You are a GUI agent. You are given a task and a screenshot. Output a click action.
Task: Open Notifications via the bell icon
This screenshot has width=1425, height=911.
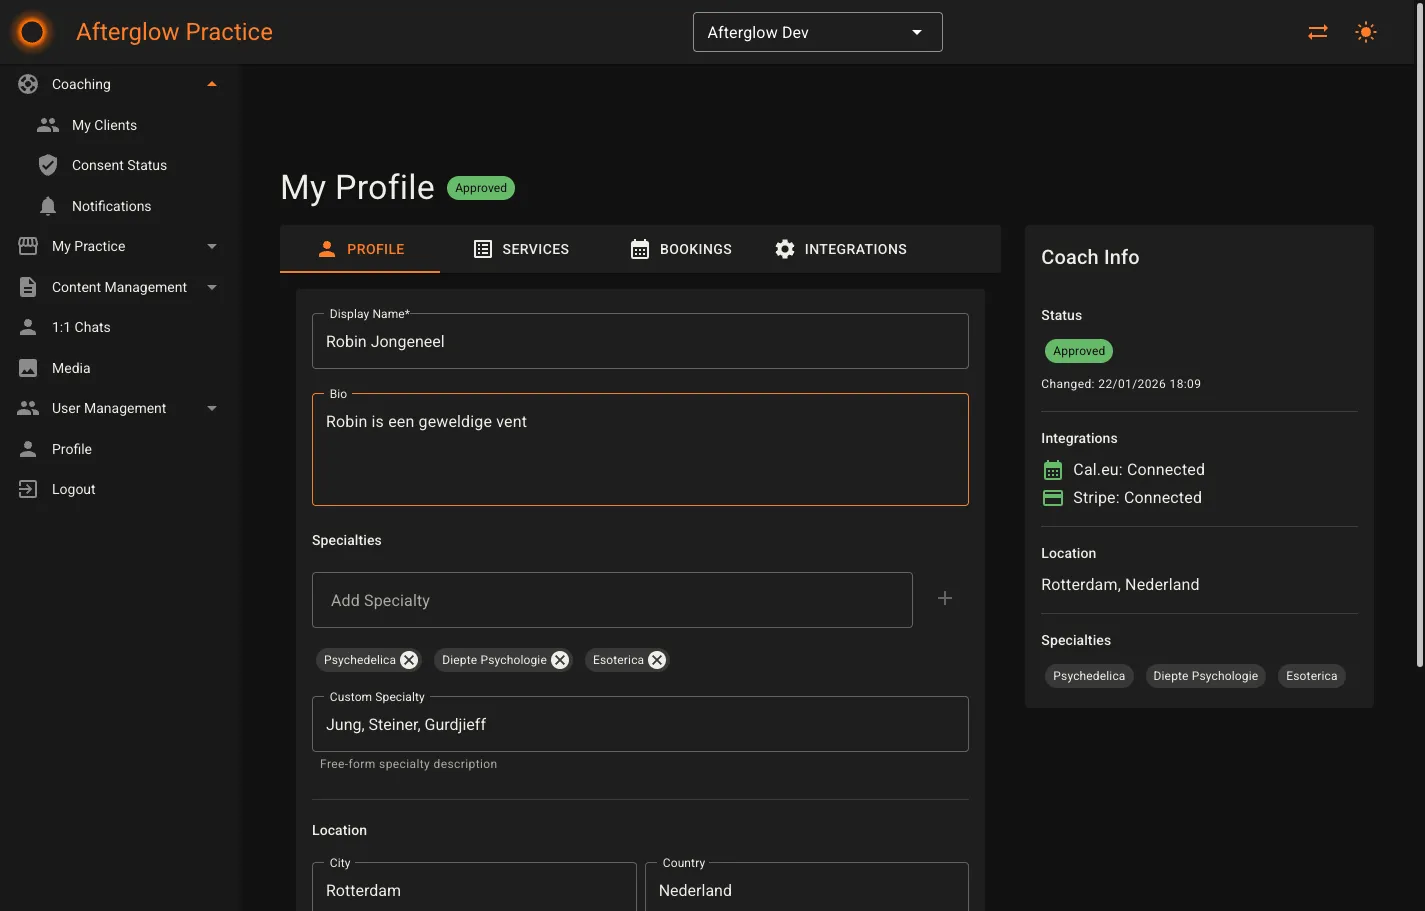[47, 205]
